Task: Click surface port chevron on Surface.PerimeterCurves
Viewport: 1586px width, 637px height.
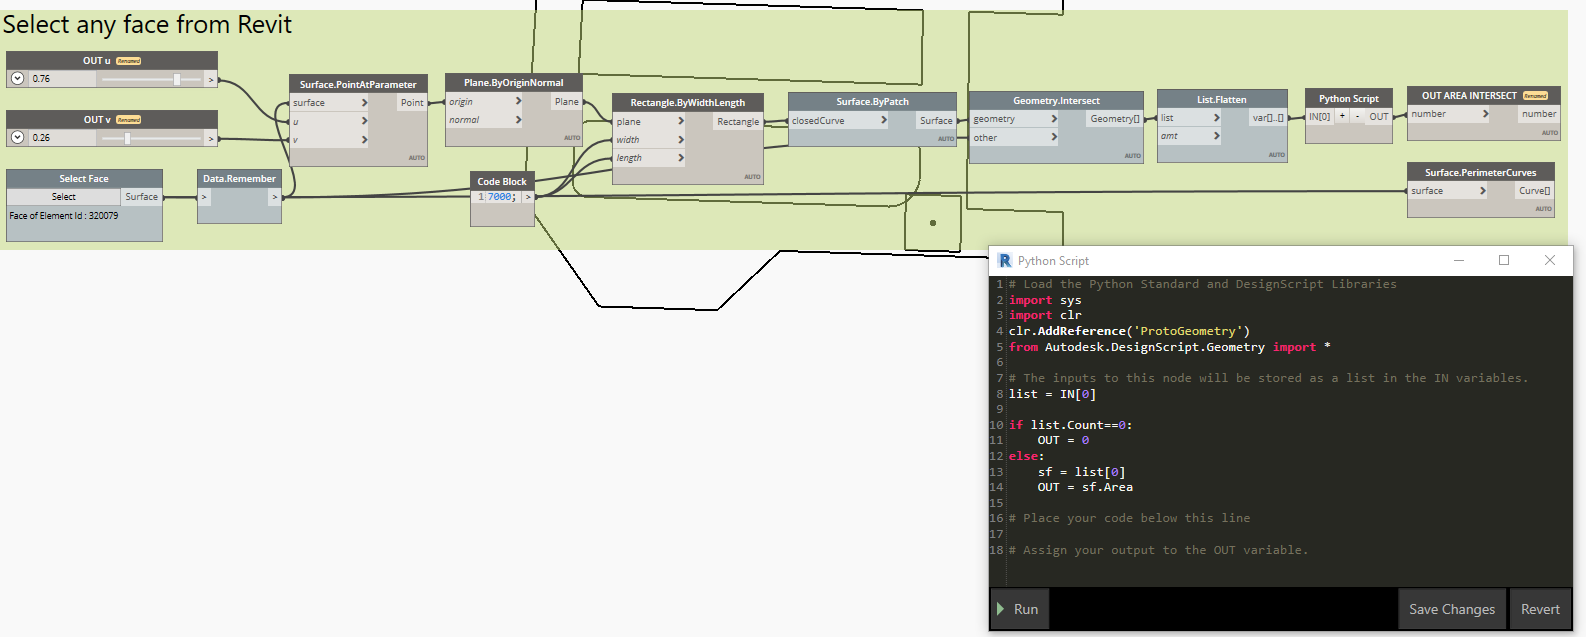Action: [x=1482, y=190]
